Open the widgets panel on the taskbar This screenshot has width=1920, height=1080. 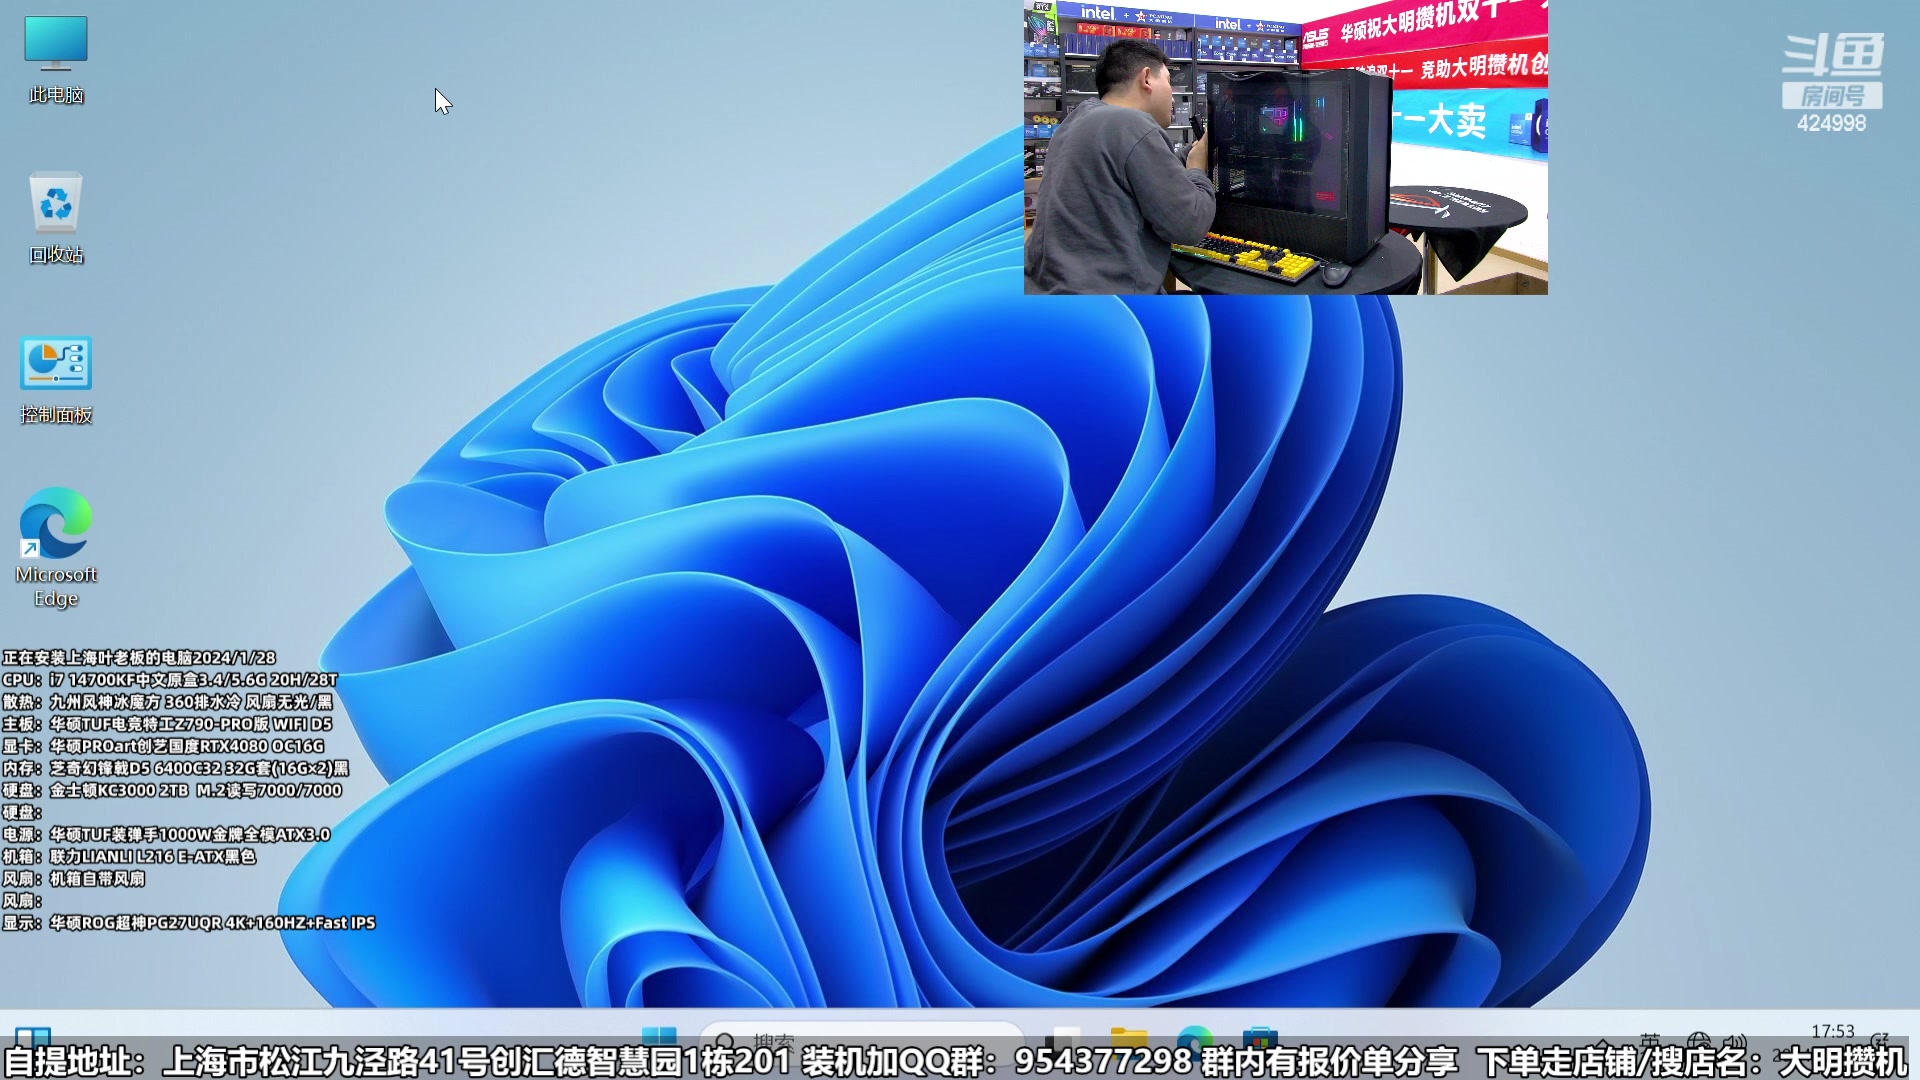coord(33,1037)
